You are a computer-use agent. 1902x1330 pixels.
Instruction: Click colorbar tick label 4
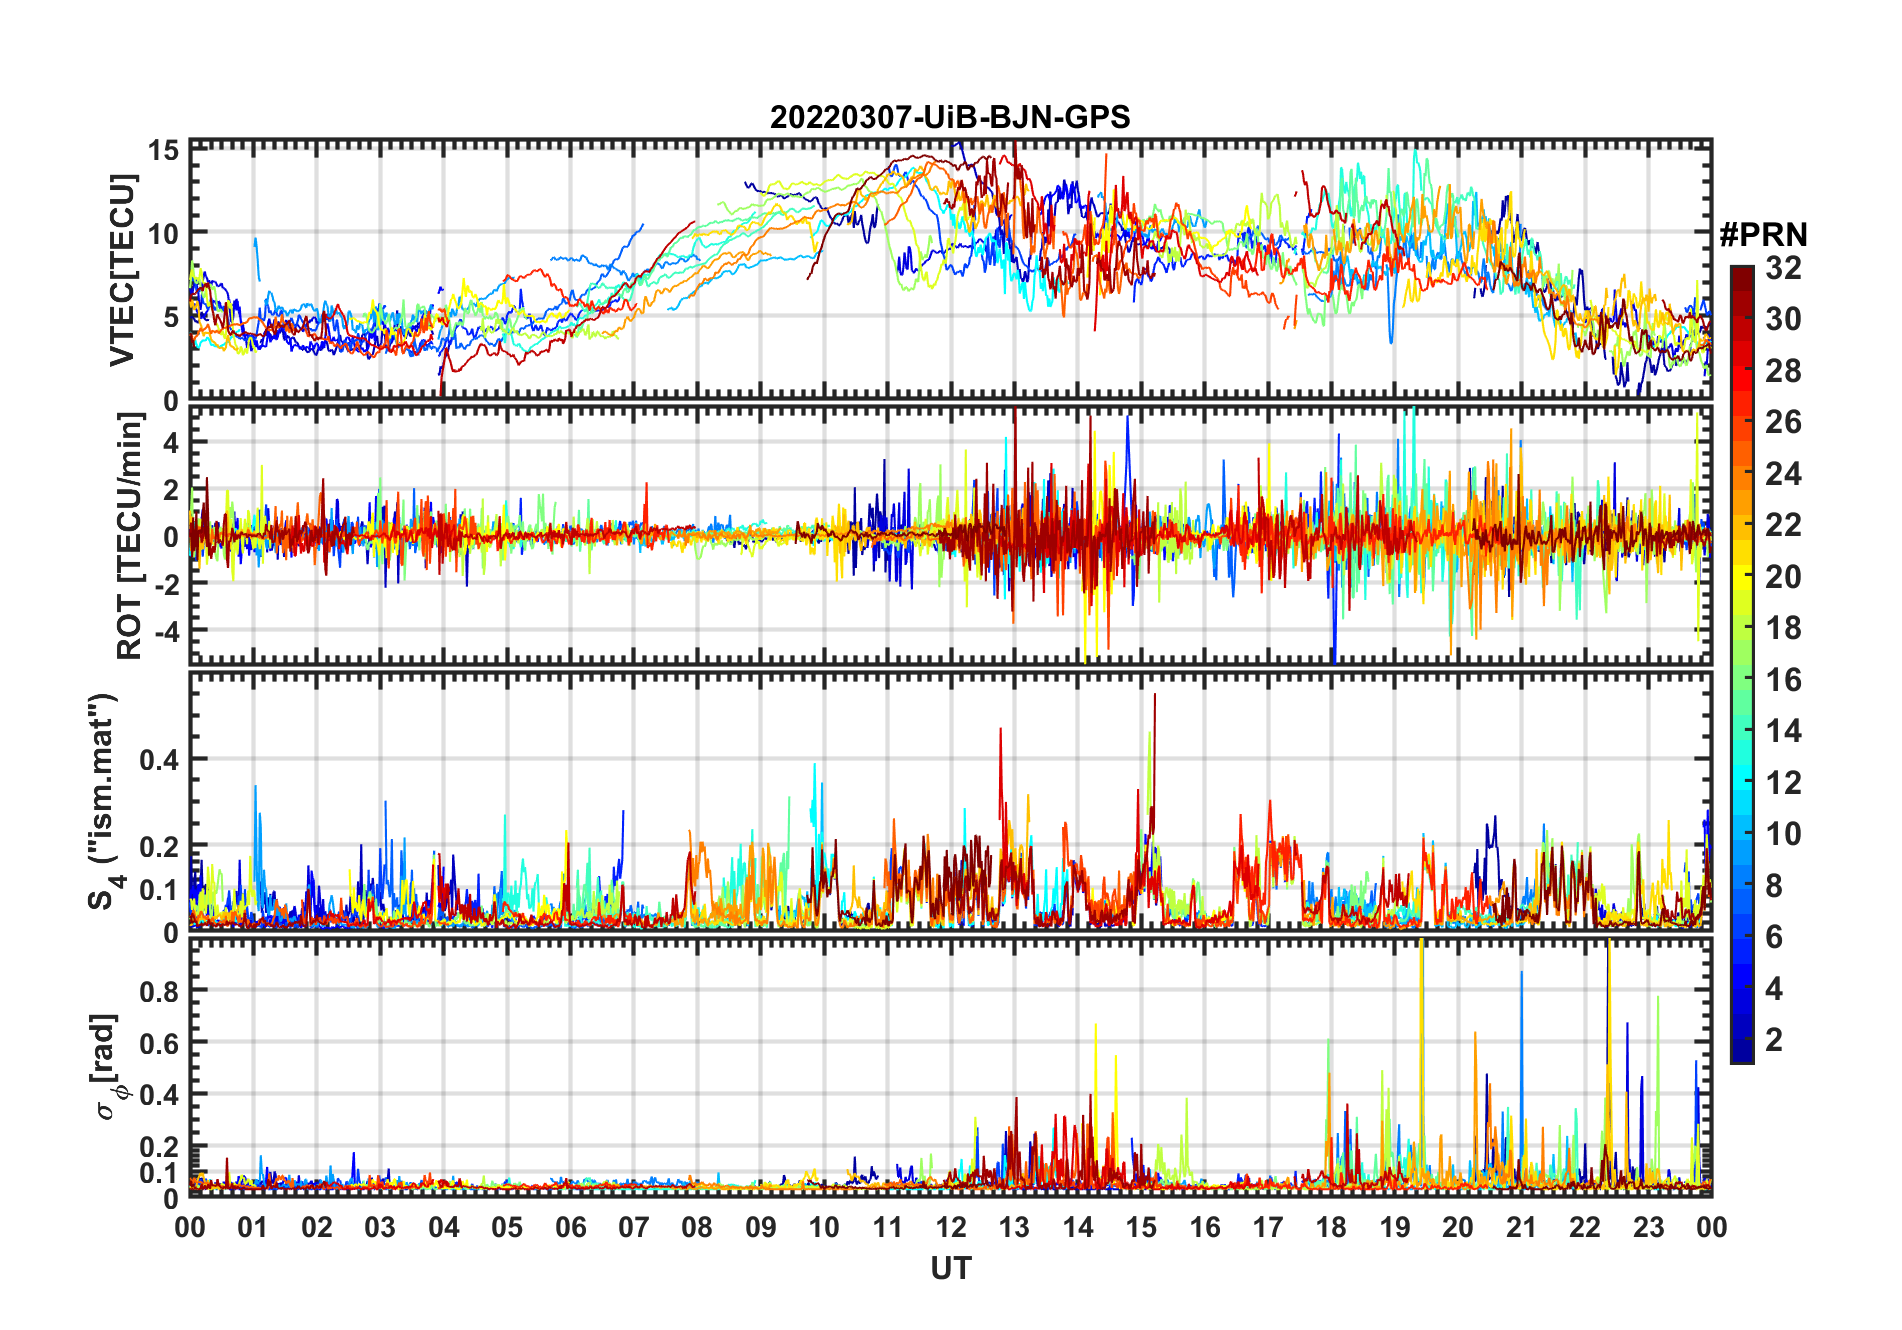1774,989
